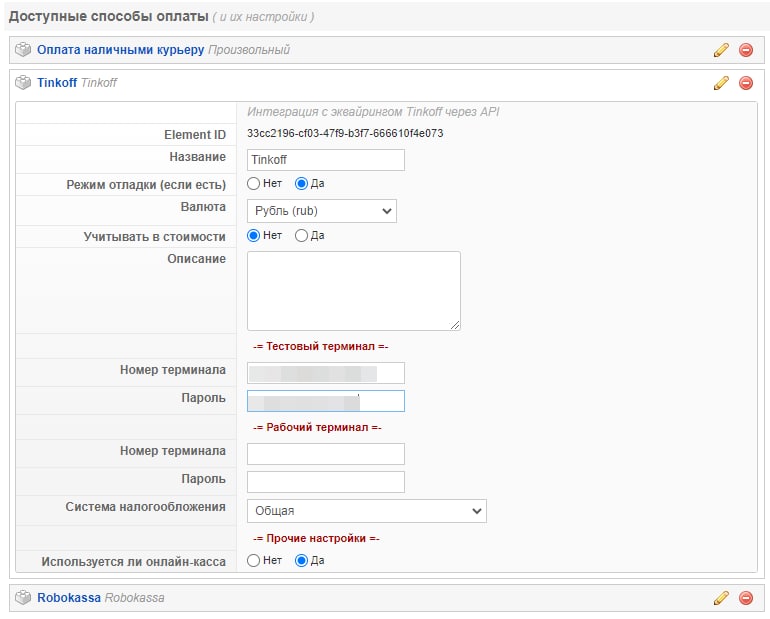Remove Robokassa with its red minus icon

click(x=746, y=598)
